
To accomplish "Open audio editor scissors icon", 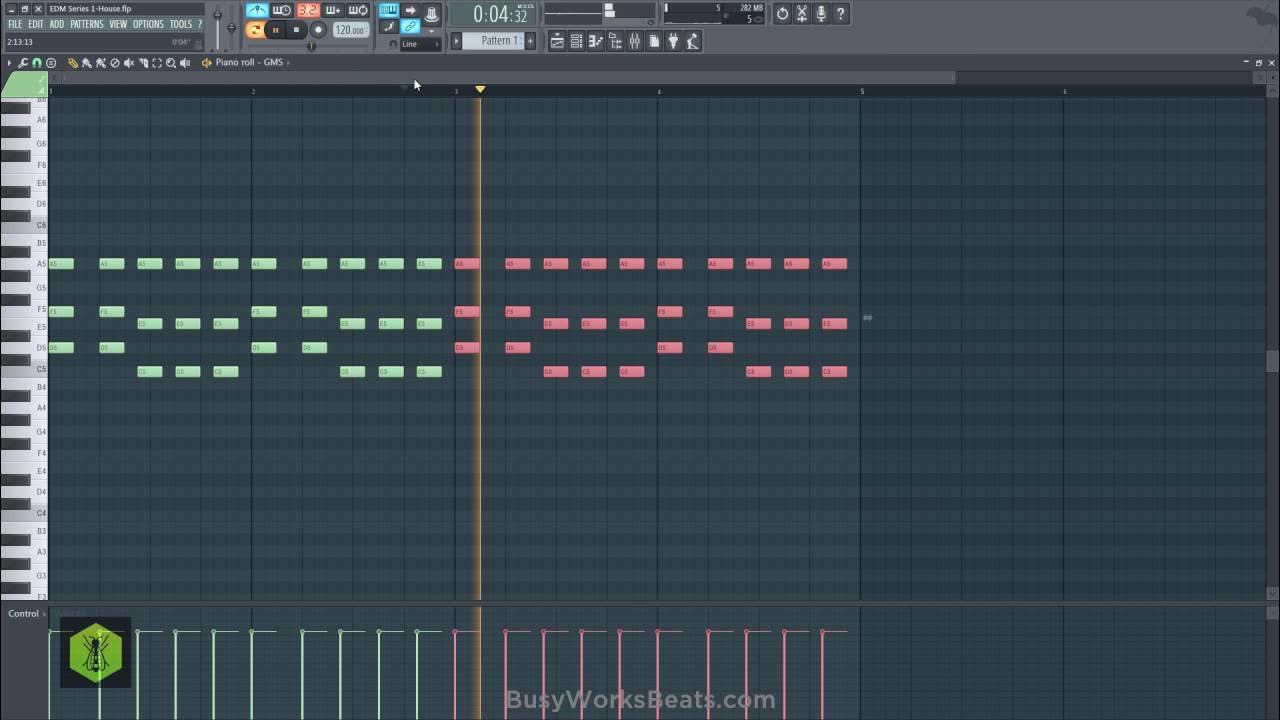I will click(802, 14).
